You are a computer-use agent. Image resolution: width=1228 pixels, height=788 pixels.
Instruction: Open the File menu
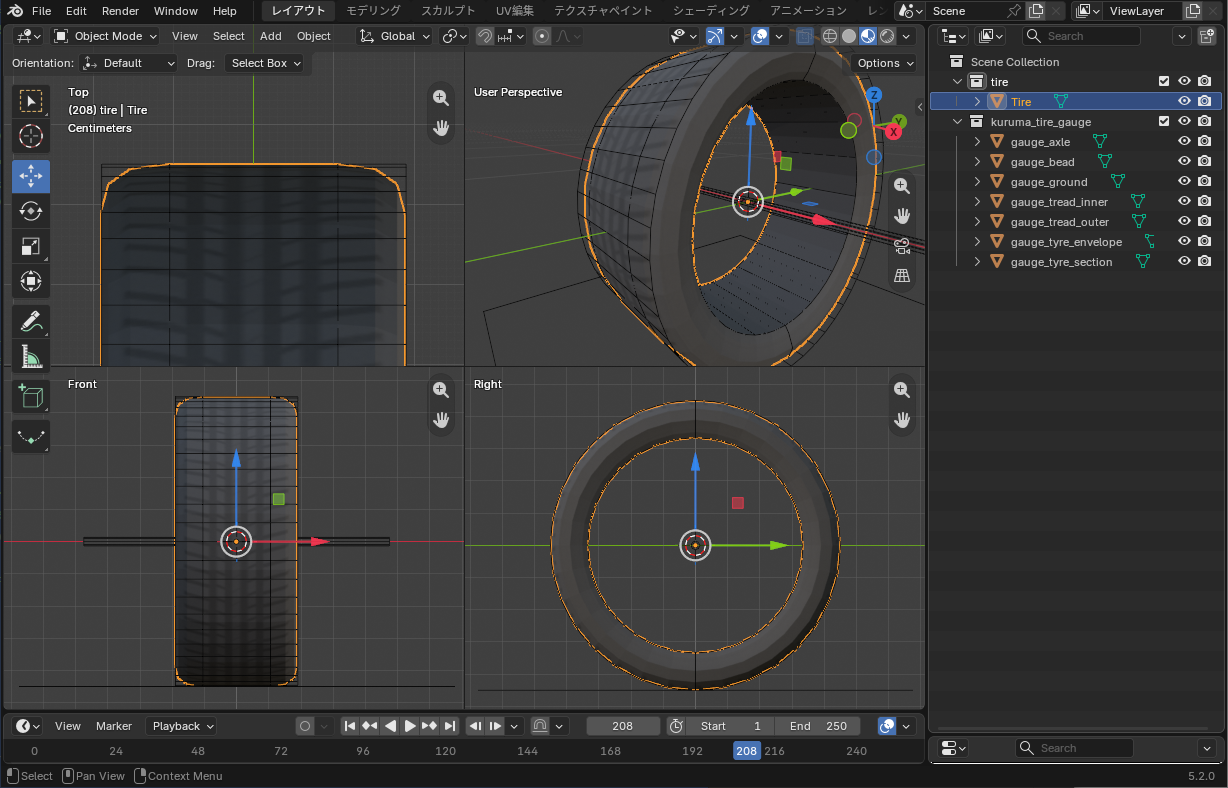[x=41, y=11]
